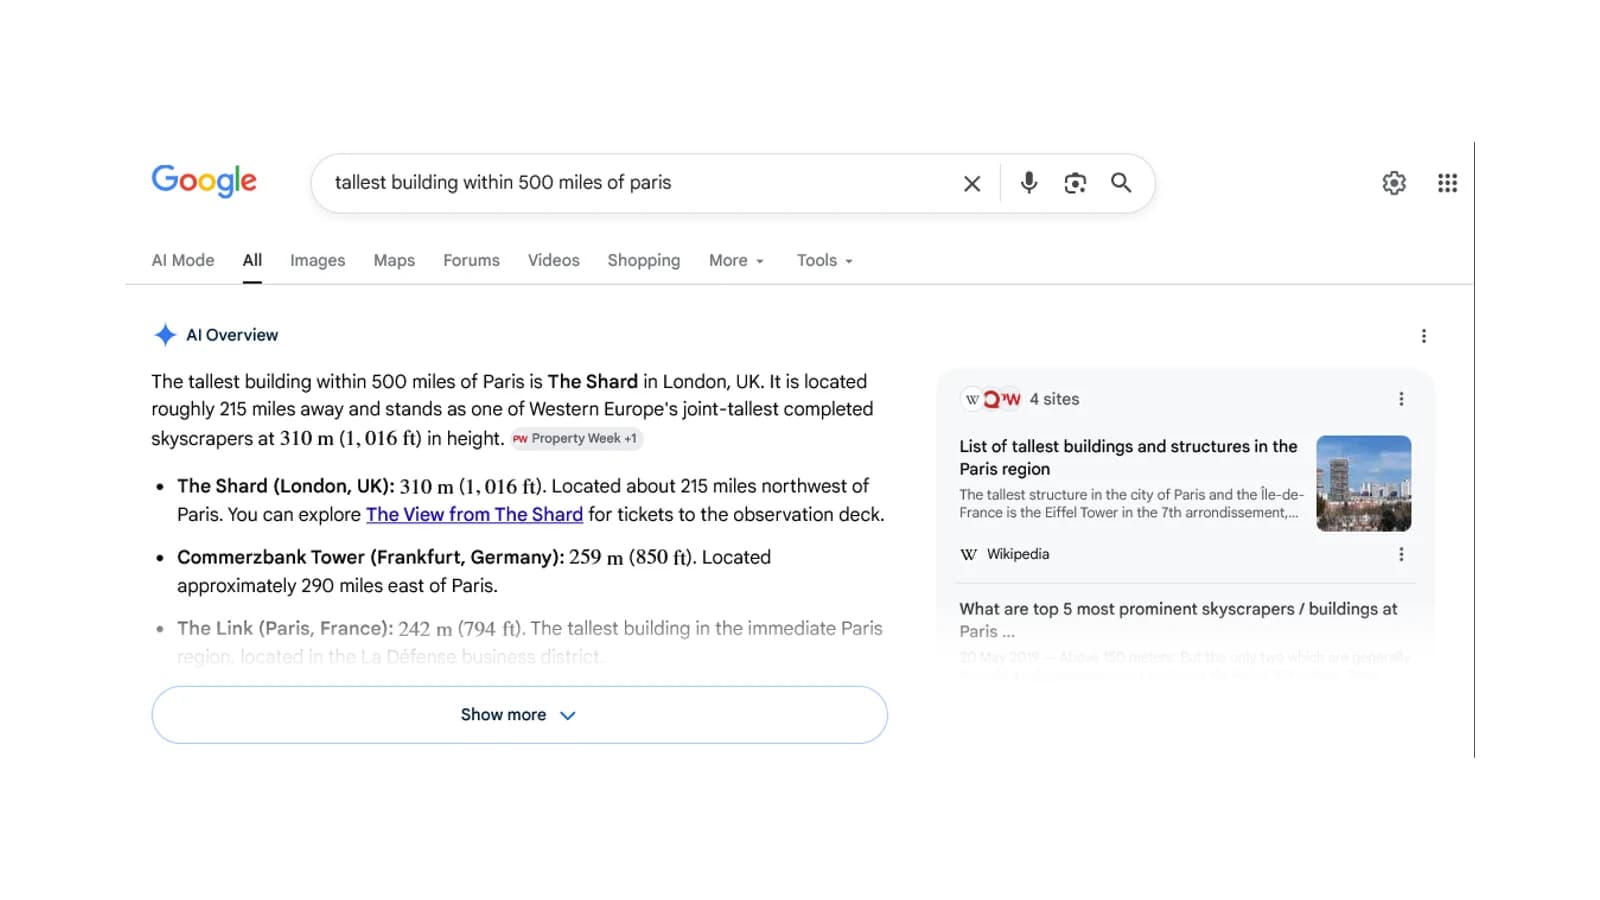Click the Commerzbank Tower bullet text

pos(474,571)
